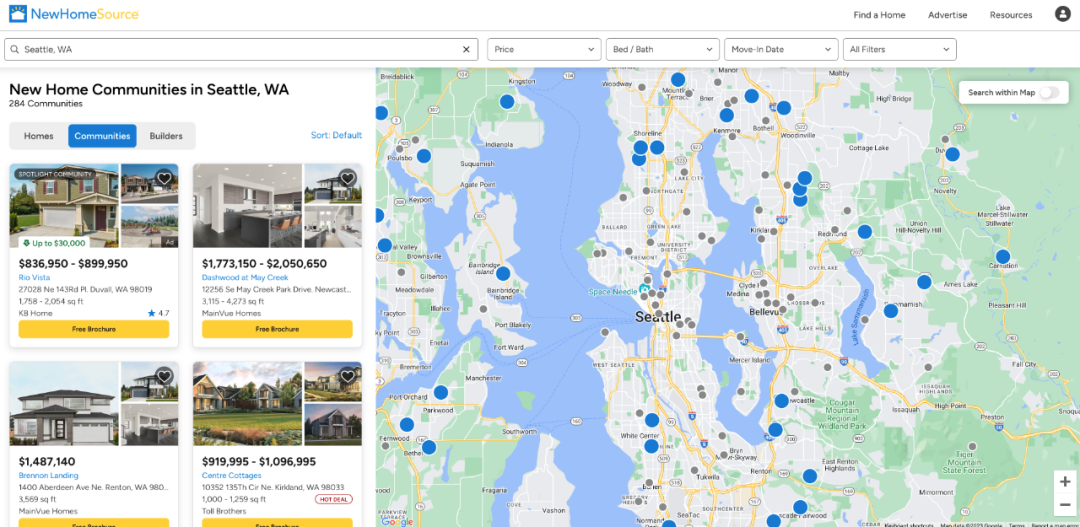Request Free Brochure for Rio Vista

(94, 329)
